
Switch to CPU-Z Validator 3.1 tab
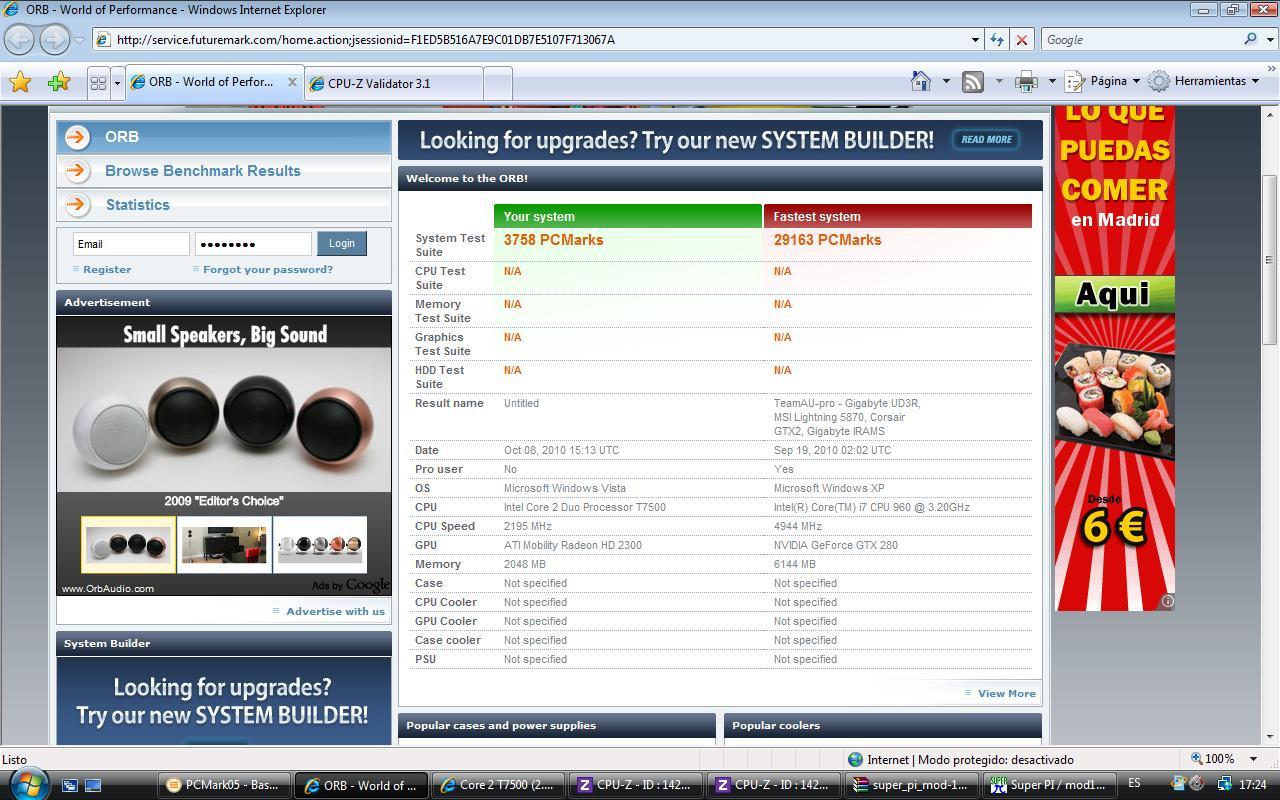393,84
